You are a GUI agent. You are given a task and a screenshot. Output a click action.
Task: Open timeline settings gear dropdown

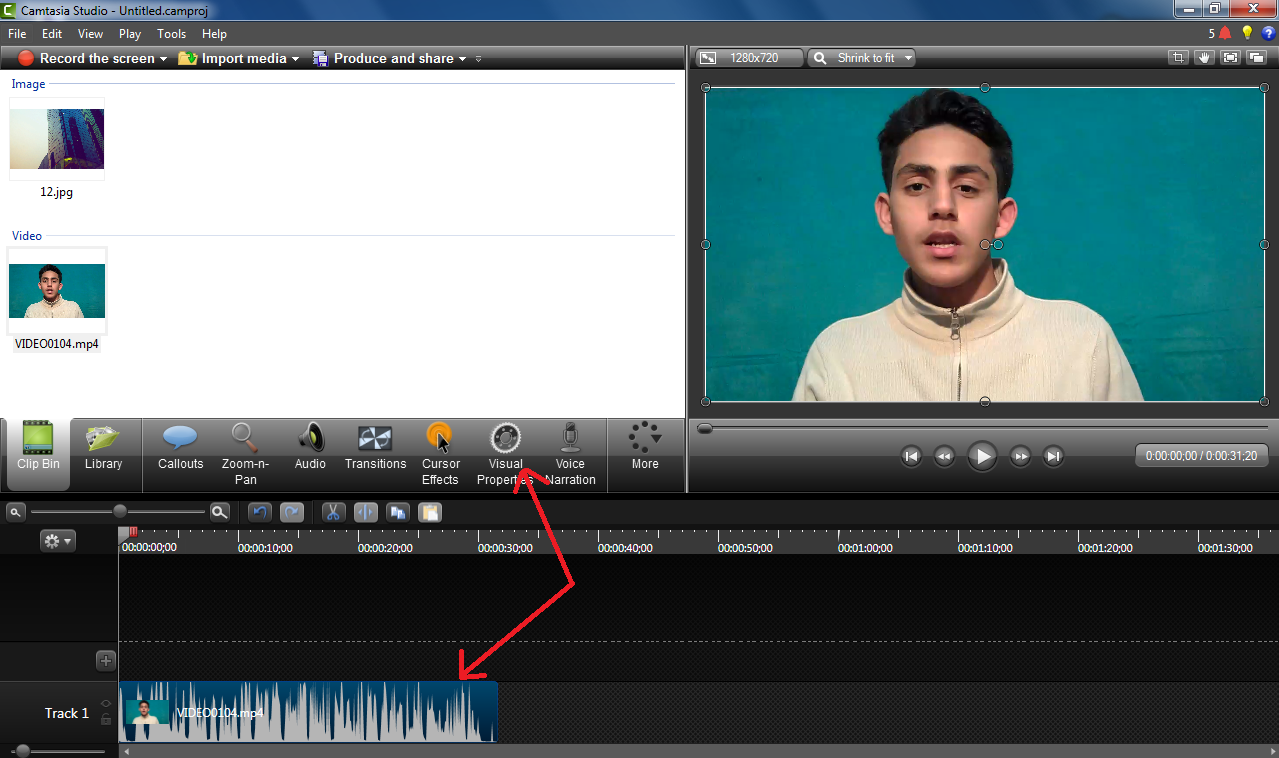tap(58, 541)
